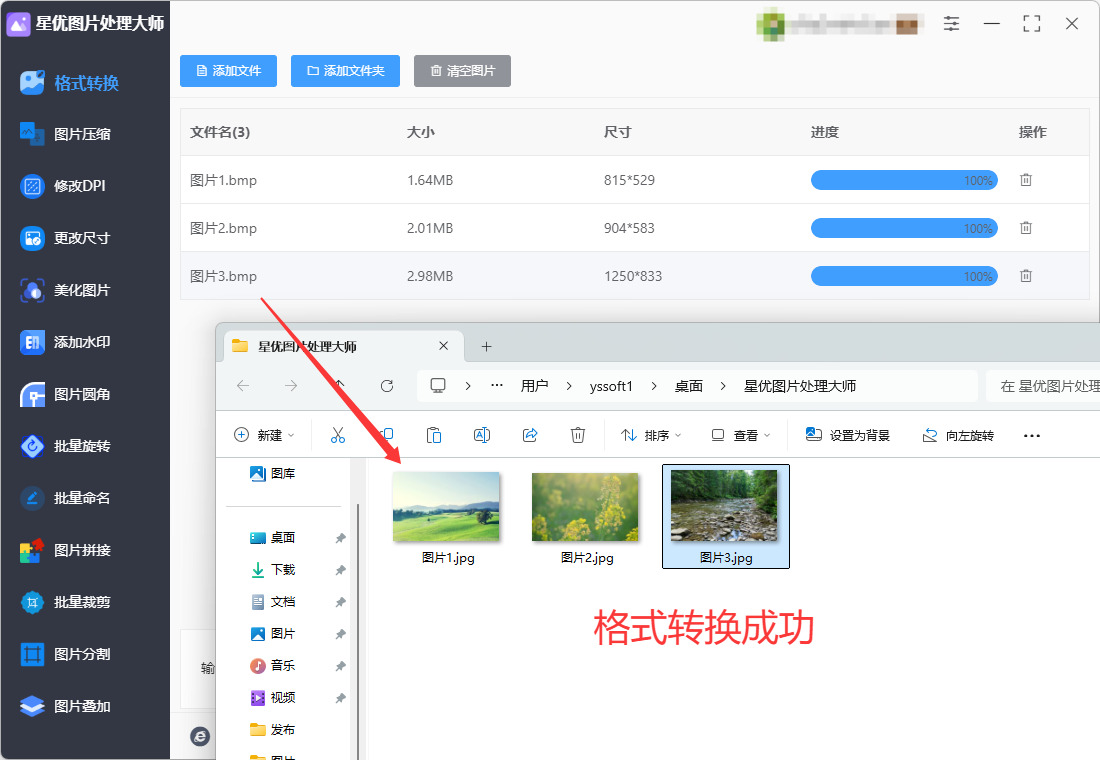Open 图片压缩 image compression in sidebar
The image size is (1100, 760).
coord(65,134)
